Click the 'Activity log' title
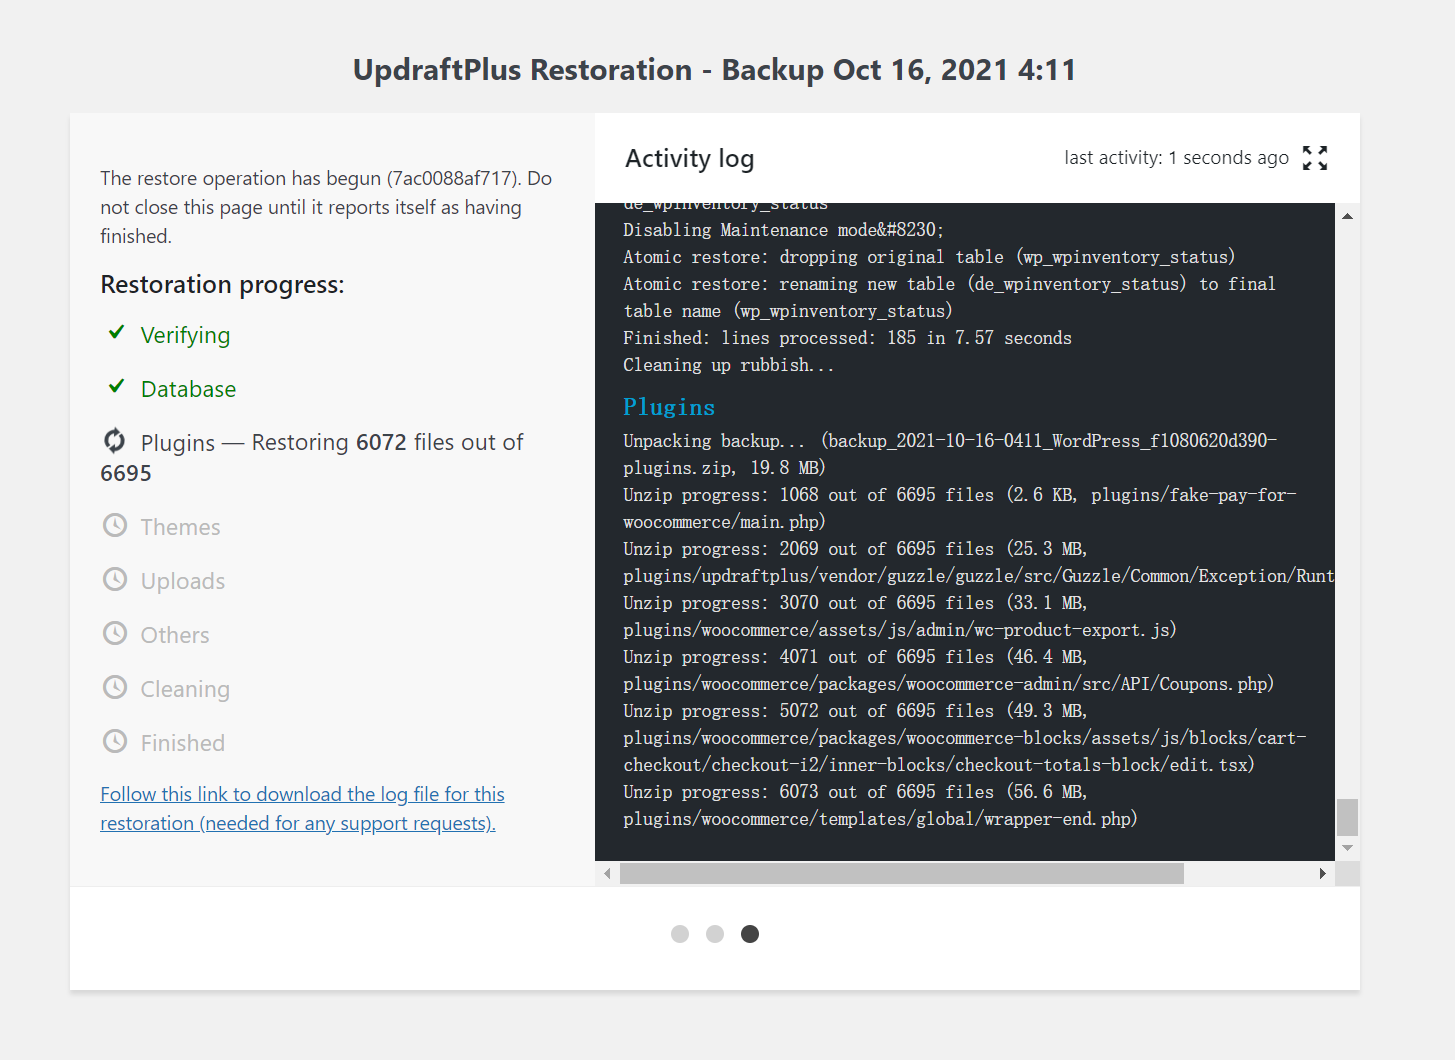1455x1060 pixels. pyautogui.click(x=690, y=159)
